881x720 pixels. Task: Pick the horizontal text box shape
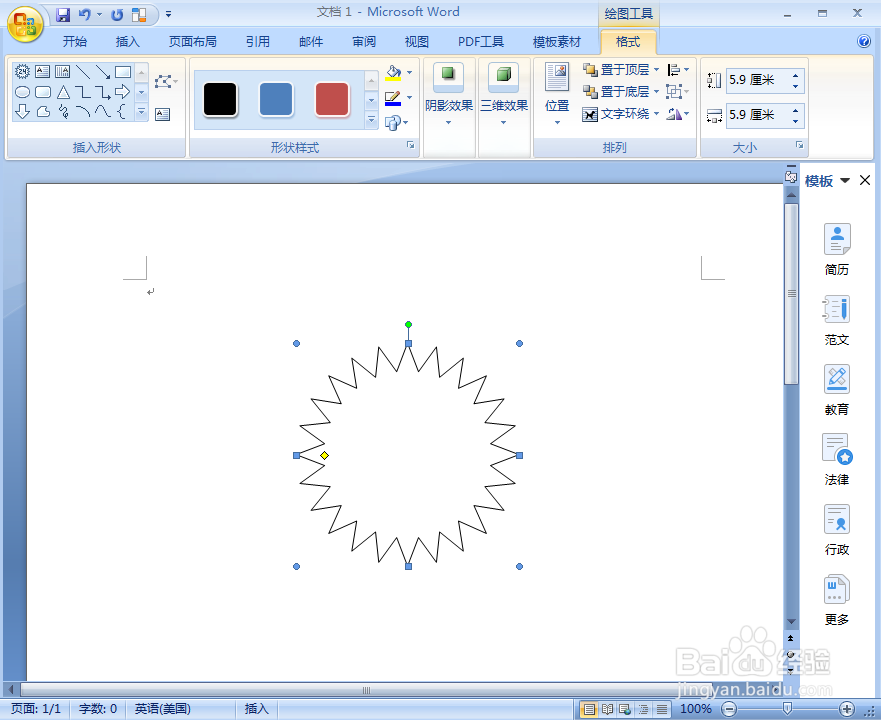coord(42,71)
